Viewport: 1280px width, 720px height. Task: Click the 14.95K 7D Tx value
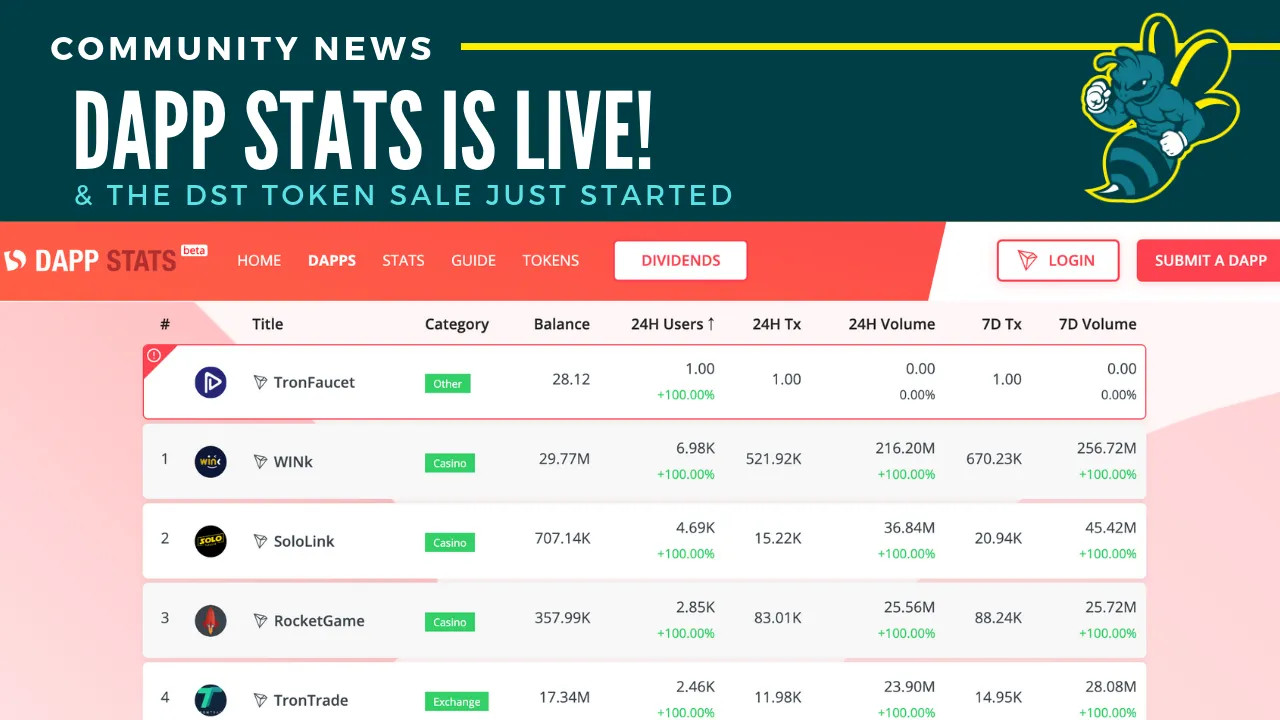pyautogui.click(x=998, y=697)
